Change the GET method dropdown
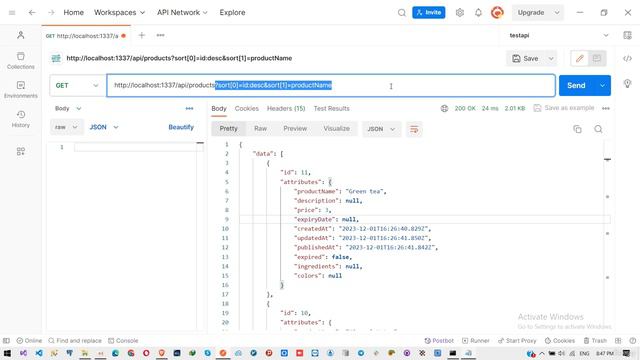The height and width of the screenshot is (360, 640). click(77, 85)
